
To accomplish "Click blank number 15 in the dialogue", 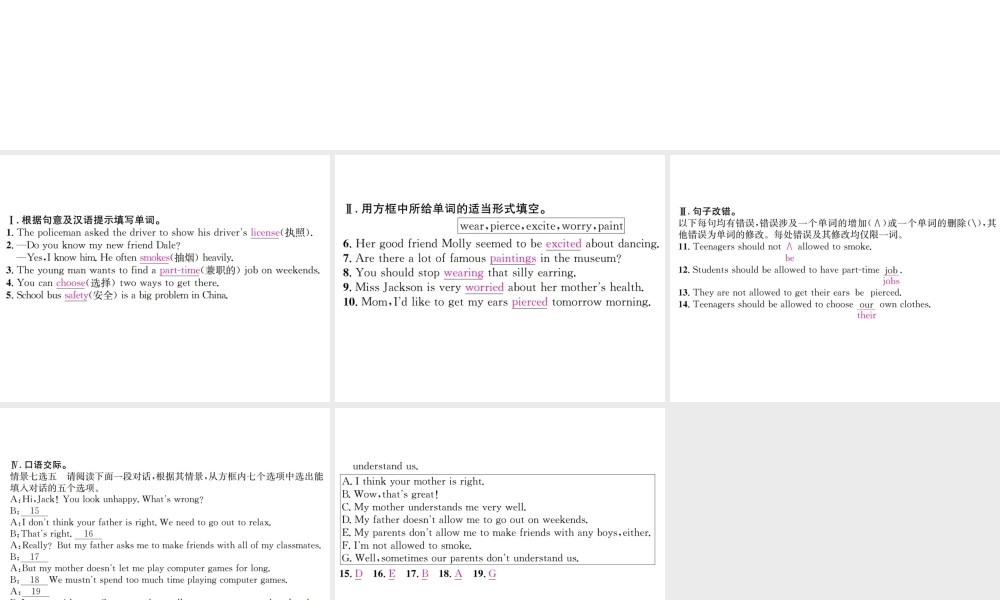I will pyautogui.click(x=34, y=511).
